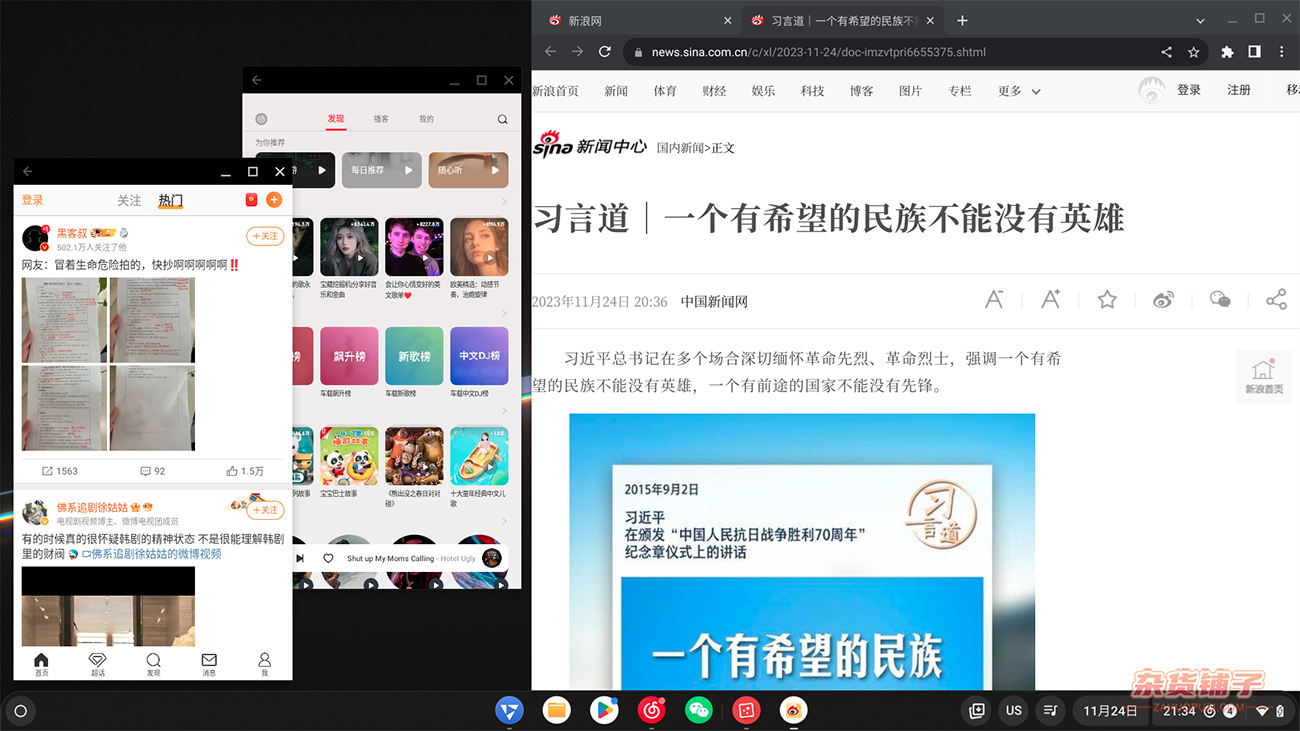Click the launcher circle on the shelf
The width and height of the screenshot is (1300, 731).
[20, 711]
